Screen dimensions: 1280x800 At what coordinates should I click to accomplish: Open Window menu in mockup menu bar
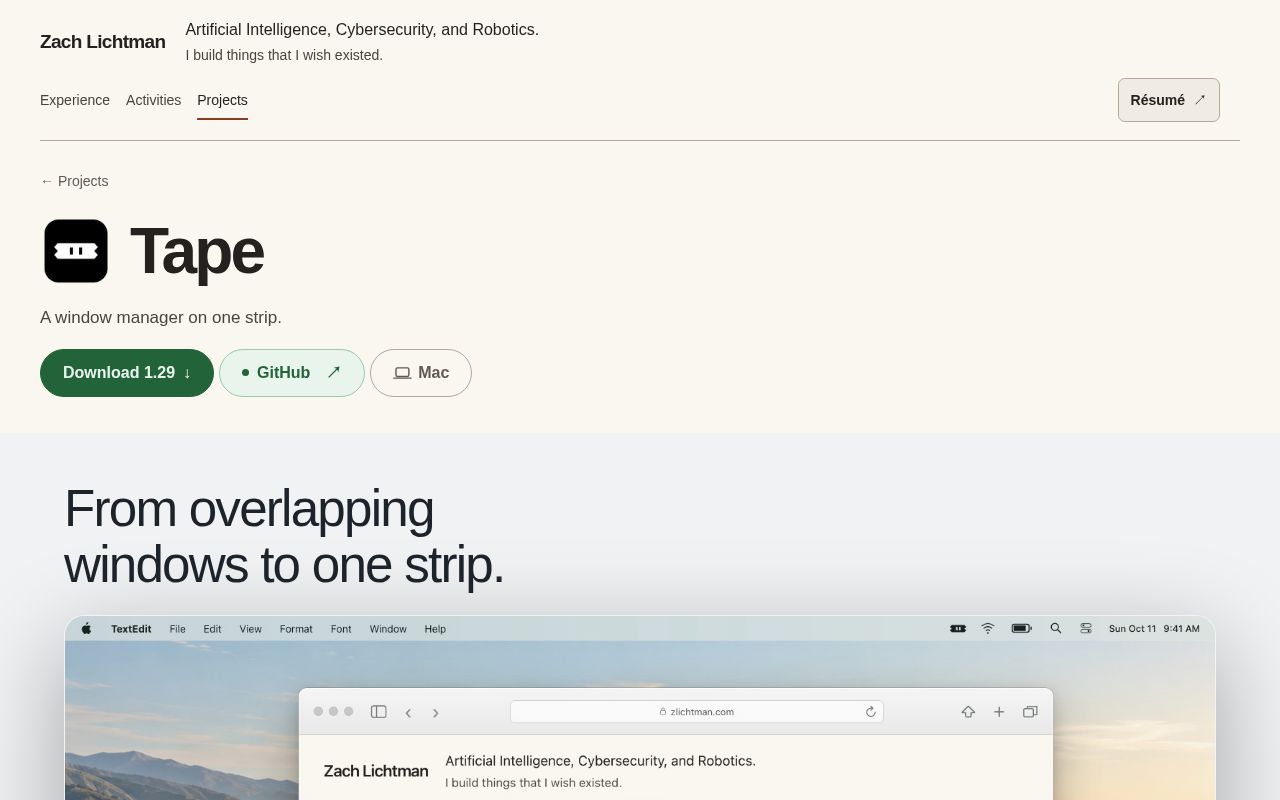click(388, 629)
